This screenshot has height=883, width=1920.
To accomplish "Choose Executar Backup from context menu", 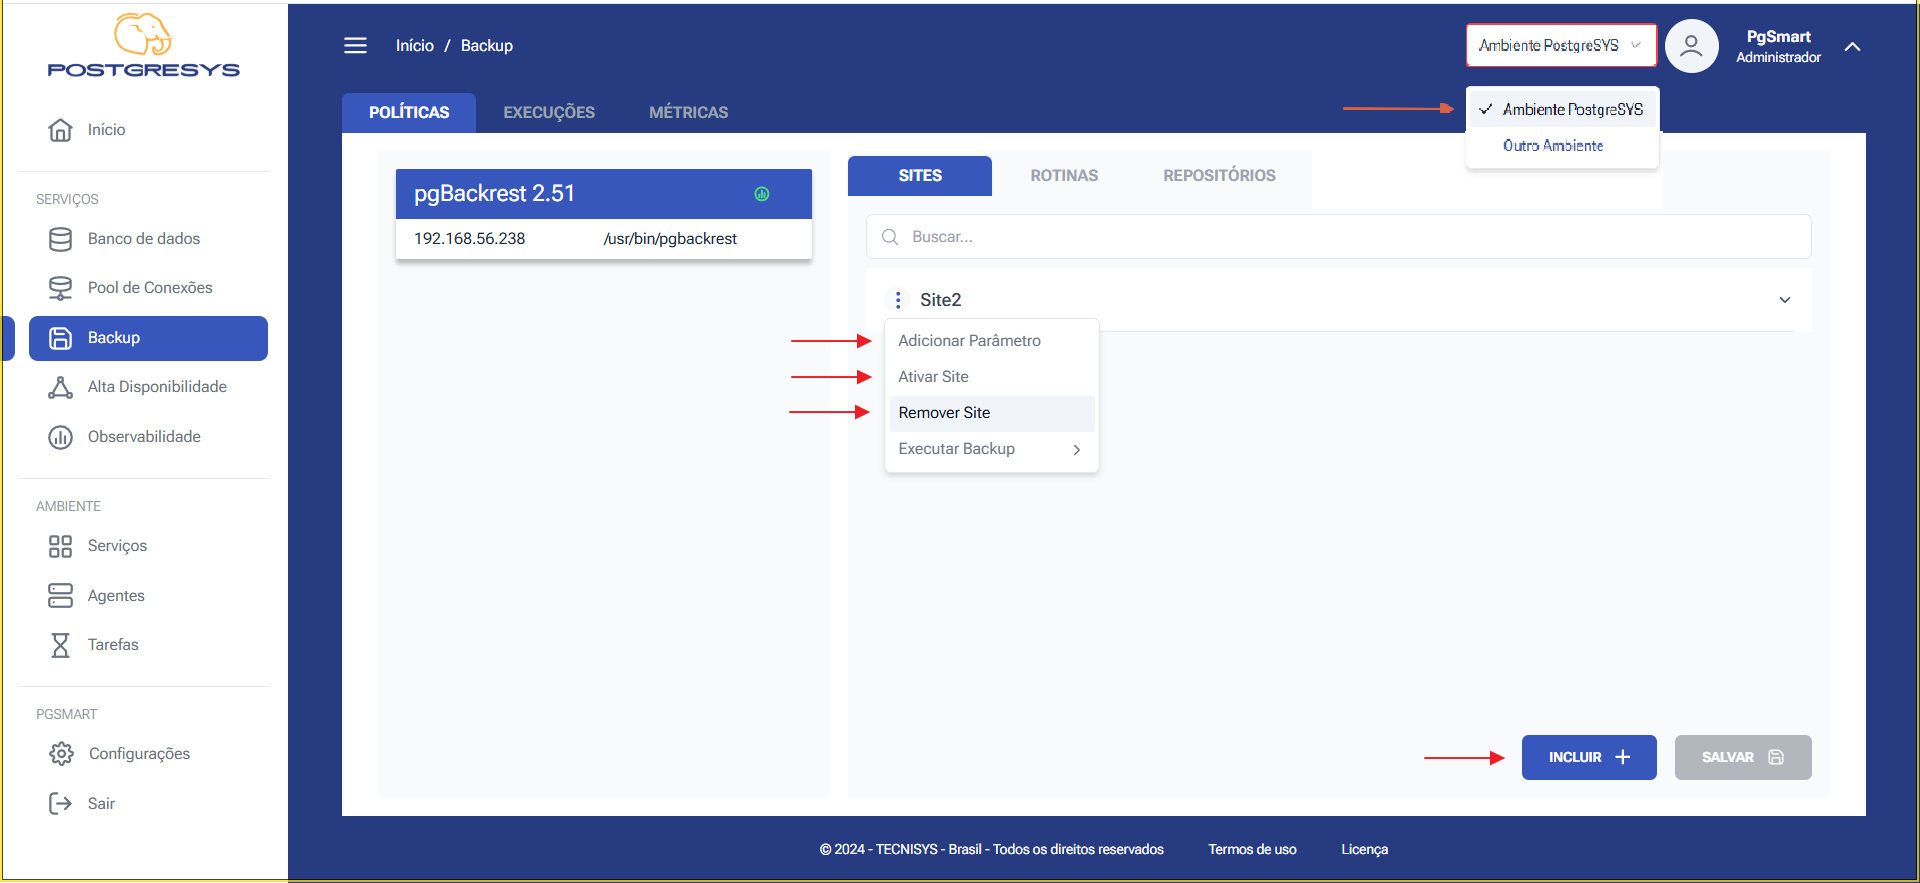I will point(992,449).
